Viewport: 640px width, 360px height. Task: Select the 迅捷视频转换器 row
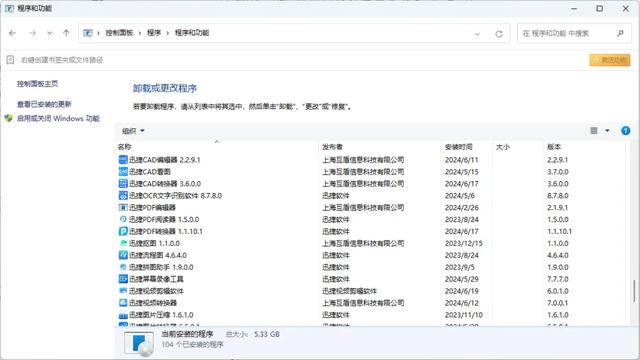(370, 303)
